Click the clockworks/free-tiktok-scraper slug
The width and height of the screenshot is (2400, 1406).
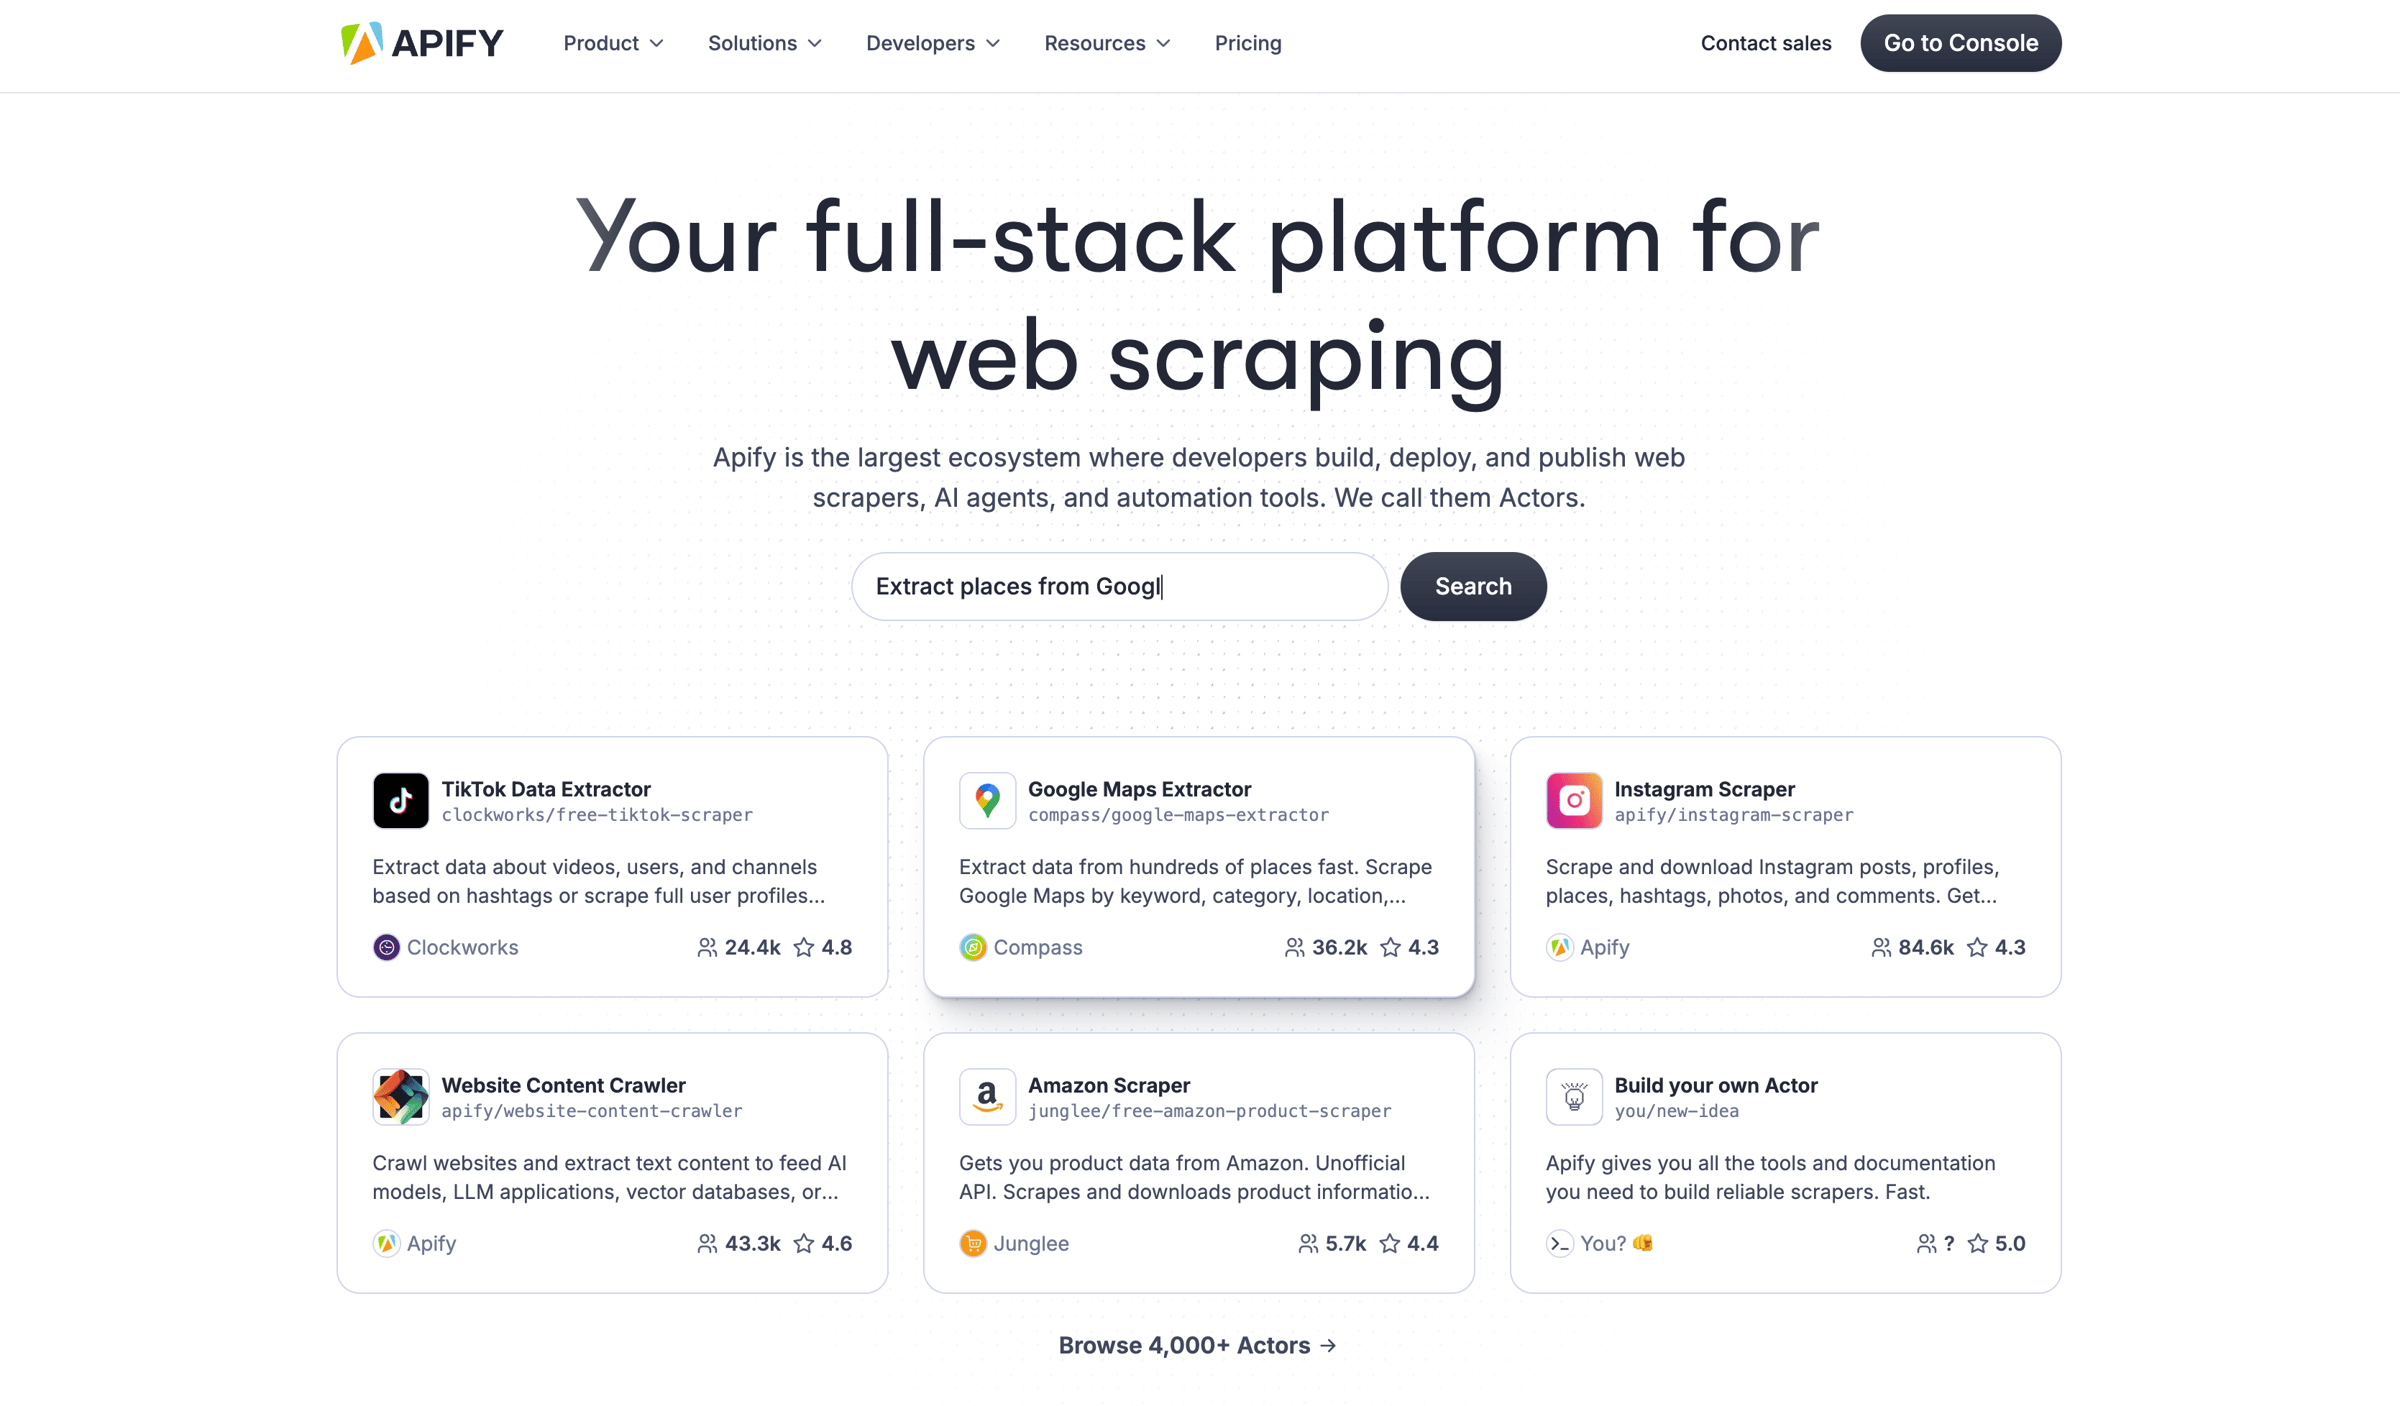pyautogui.click(x=597, y=815)
